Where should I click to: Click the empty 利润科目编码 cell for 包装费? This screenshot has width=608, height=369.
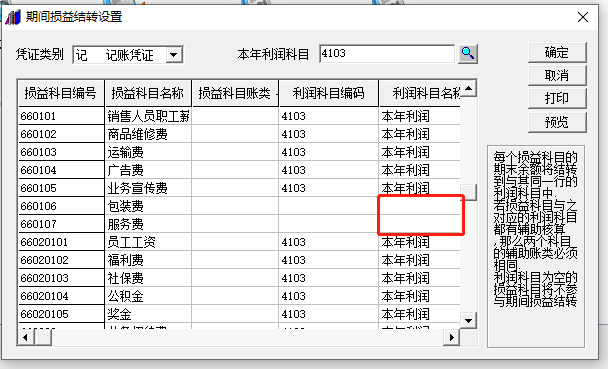point(328,206)
